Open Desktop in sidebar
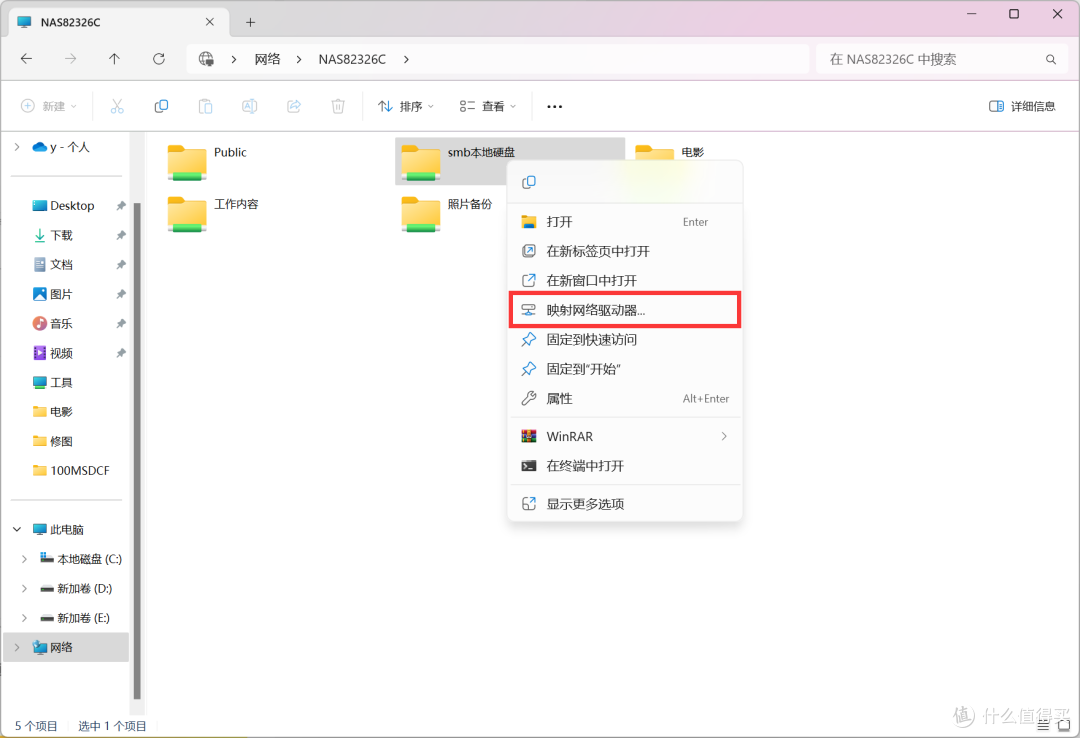Viewport: 1080px width, 738px height. pyautogui.click(x=63, y=205)
